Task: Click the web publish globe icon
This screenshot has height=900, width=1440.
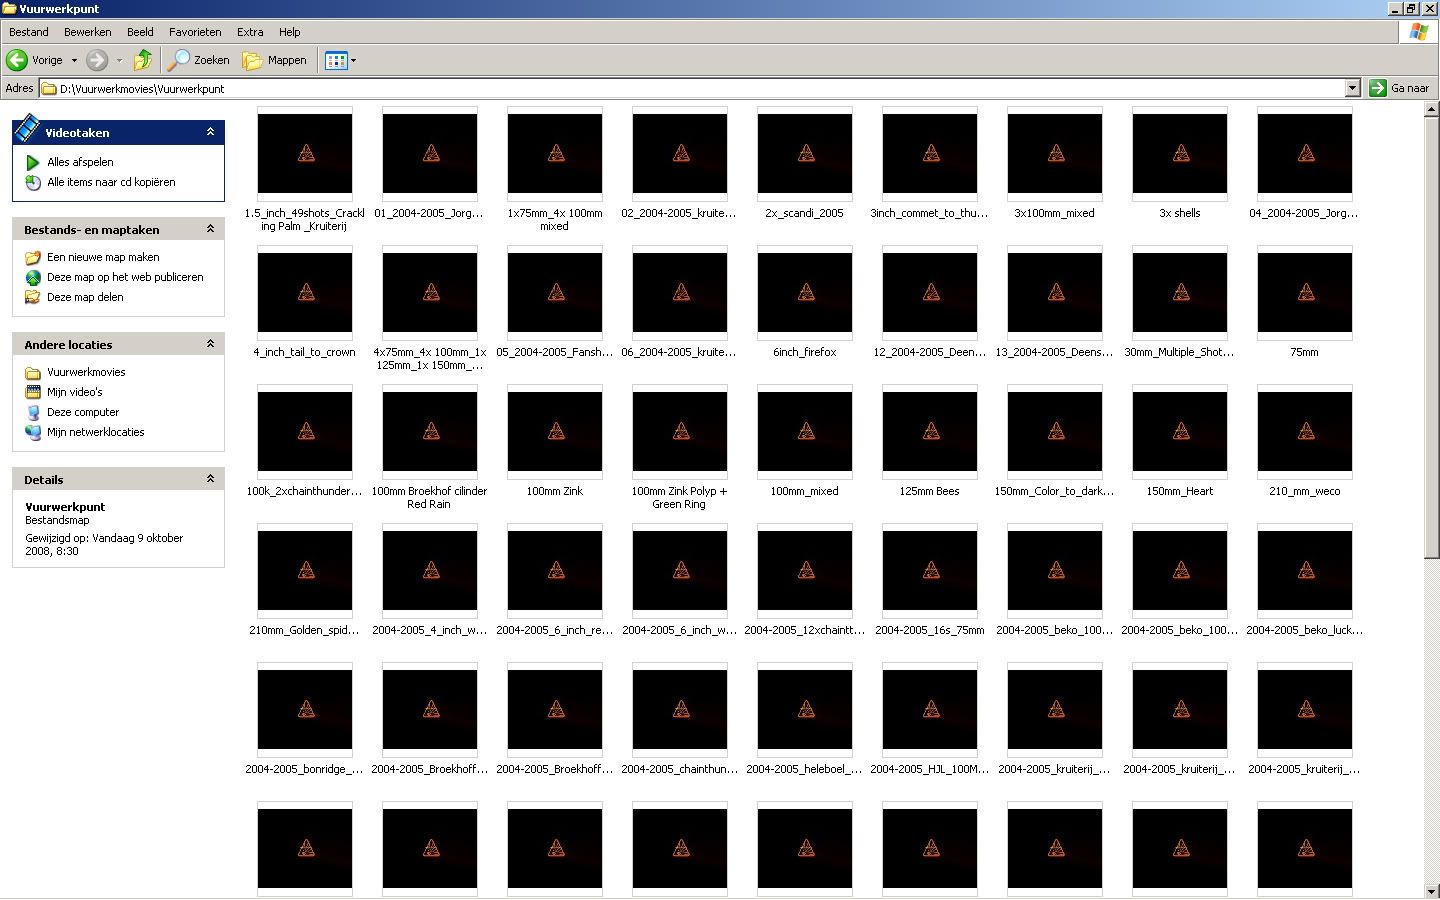Action: [x=33, y=277]
